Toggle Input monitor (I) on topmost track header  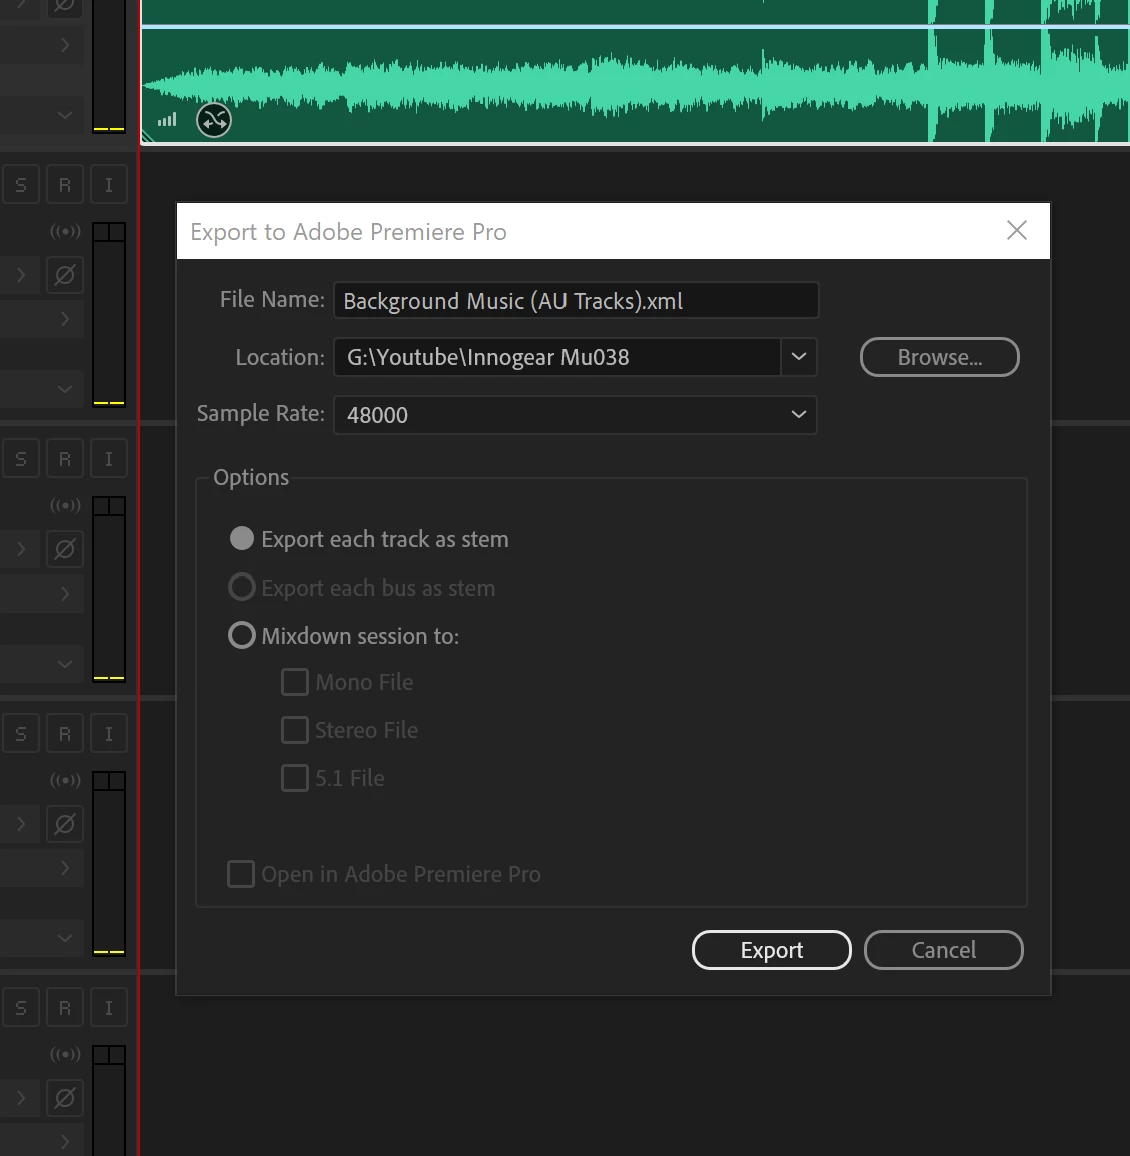(x=109, y=184)
